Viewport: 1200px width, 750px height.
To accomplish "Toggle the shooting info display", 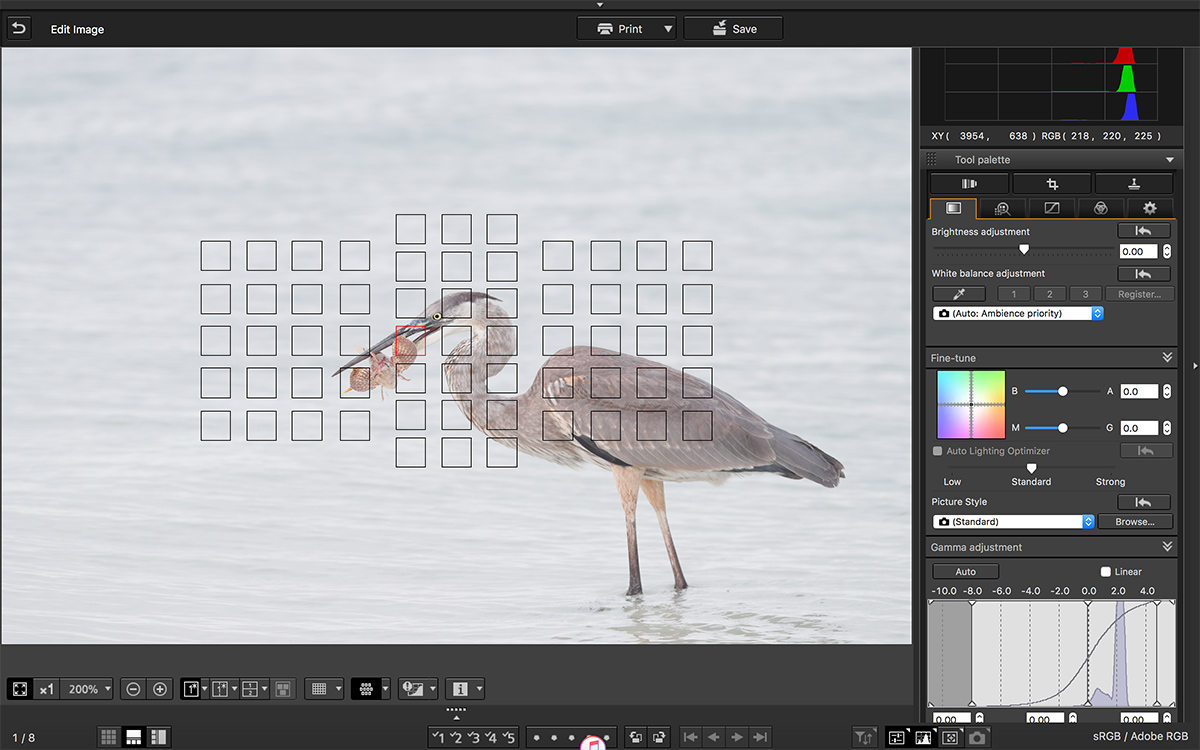I will point(460,689).
